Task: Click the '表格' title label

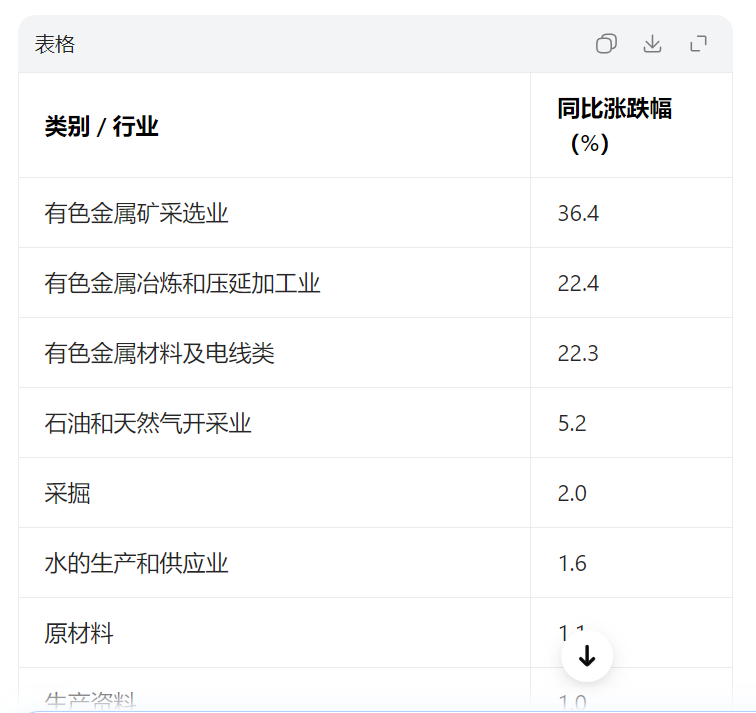Action: (55, 44)
